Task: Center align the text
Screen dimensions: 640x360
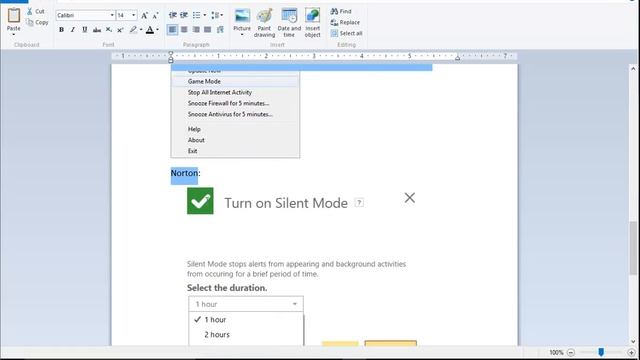Action: (184, 29)
